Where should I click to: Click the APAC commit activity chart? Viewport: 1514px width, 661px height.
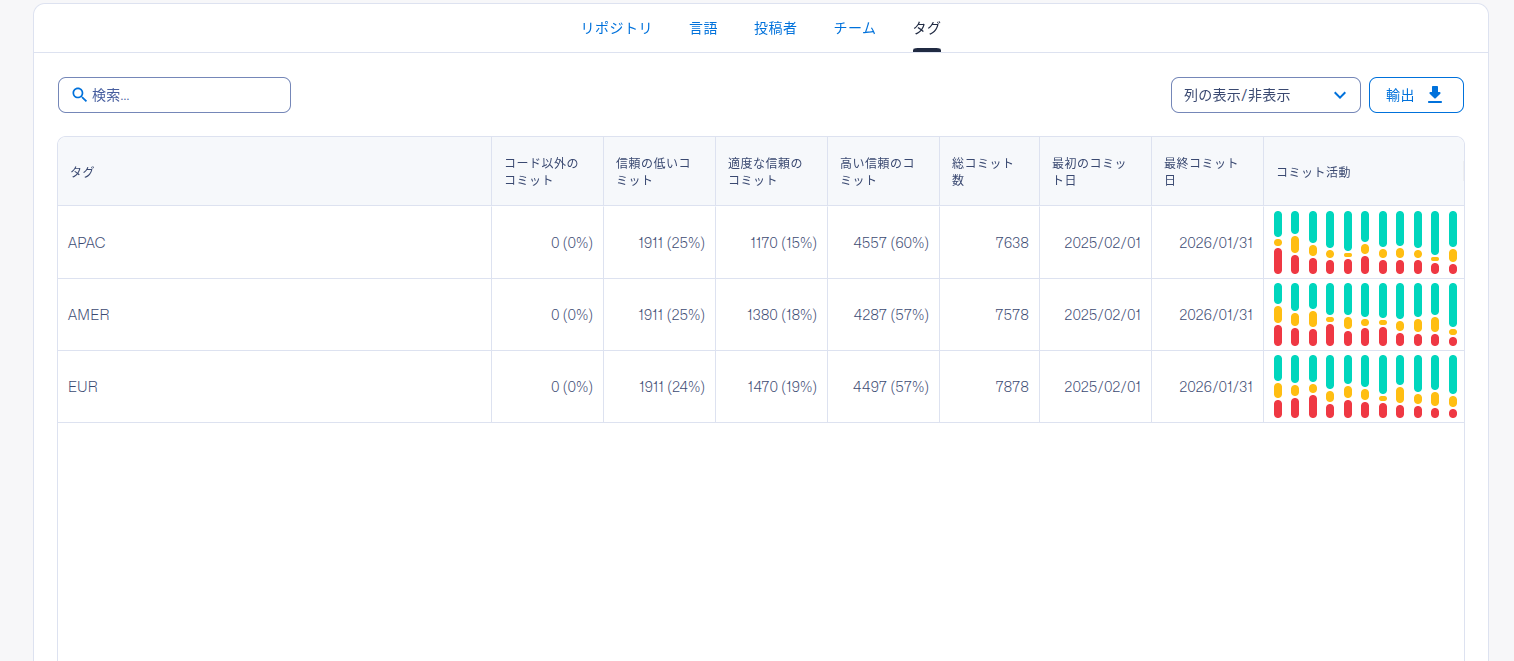1364,242
